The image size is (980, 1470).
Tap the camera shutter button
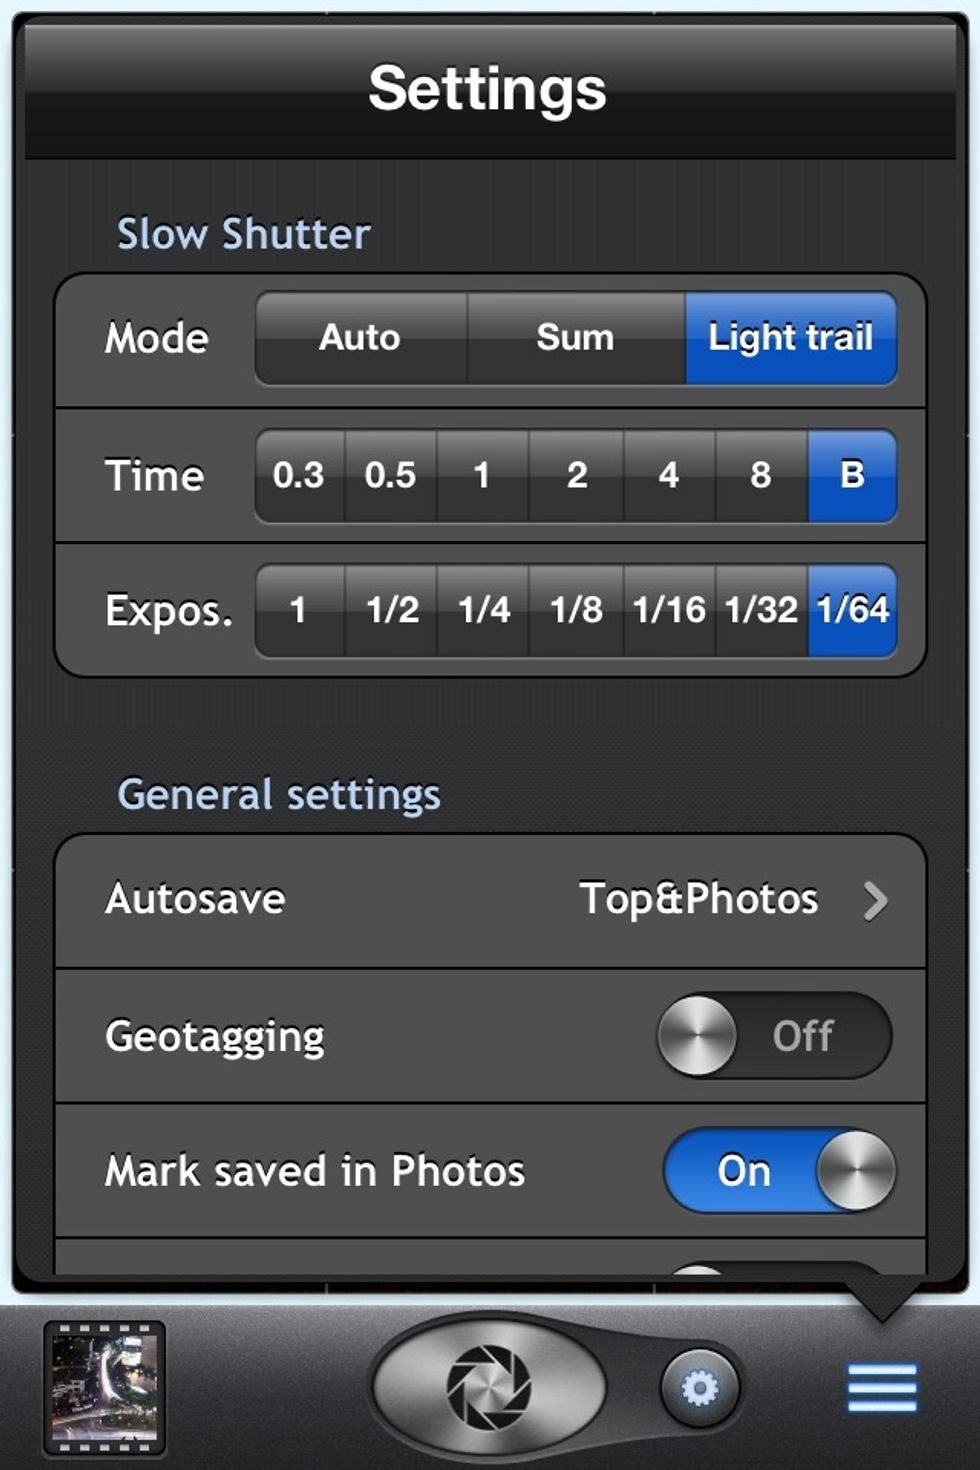[489, 1386]
